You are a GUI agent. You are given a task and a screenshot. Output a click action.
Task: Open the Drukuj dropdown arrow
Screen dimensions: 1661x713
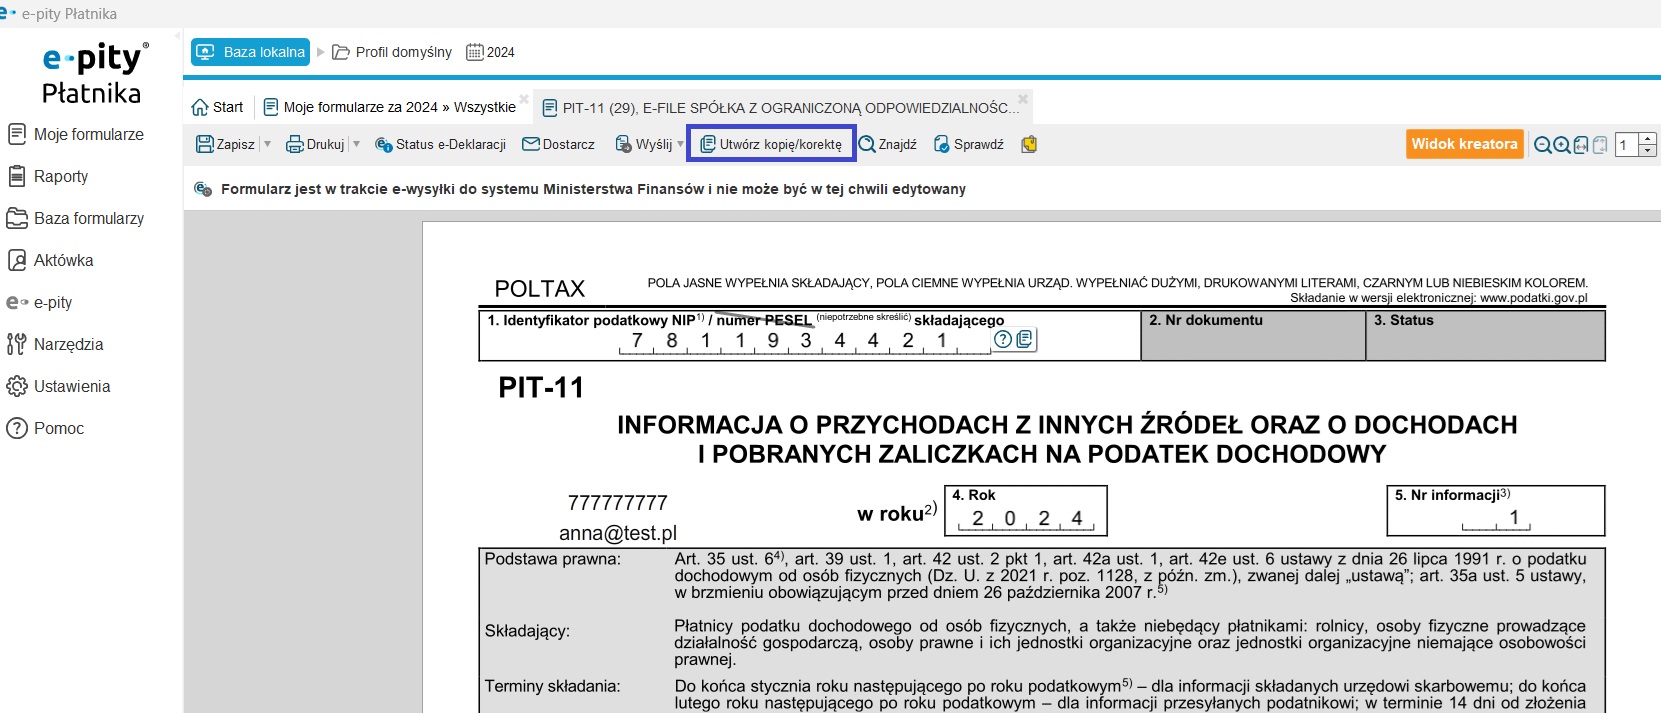click(356, 144)
